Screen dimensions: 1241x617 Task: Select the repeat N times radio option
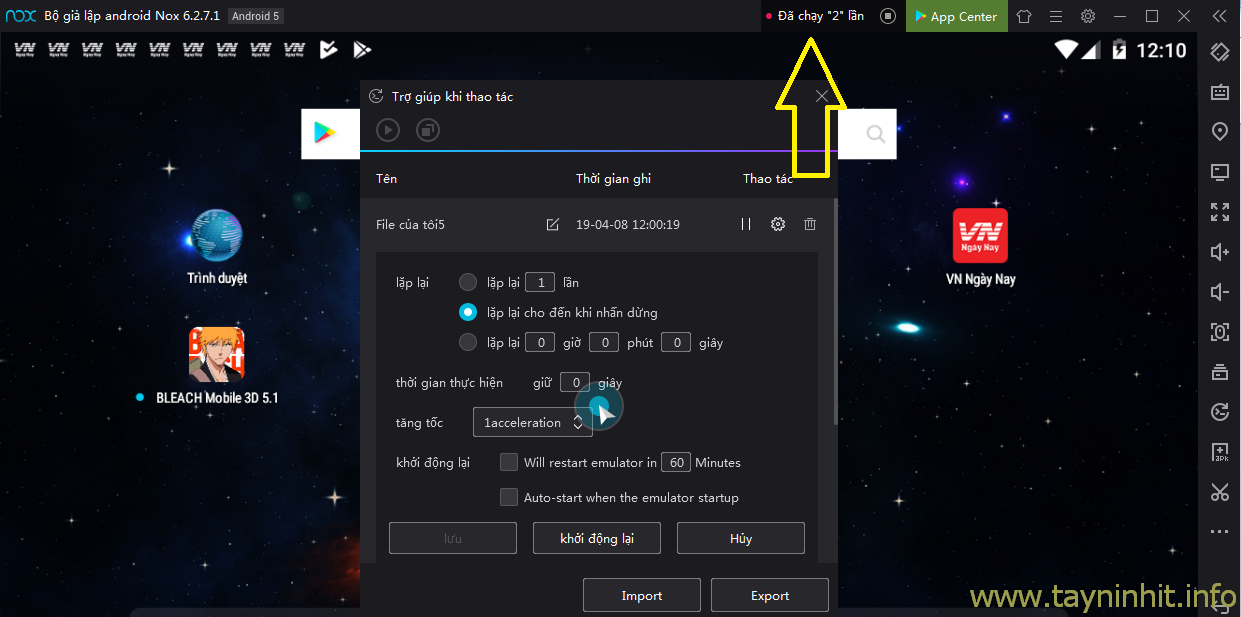[x=467, y=283]
